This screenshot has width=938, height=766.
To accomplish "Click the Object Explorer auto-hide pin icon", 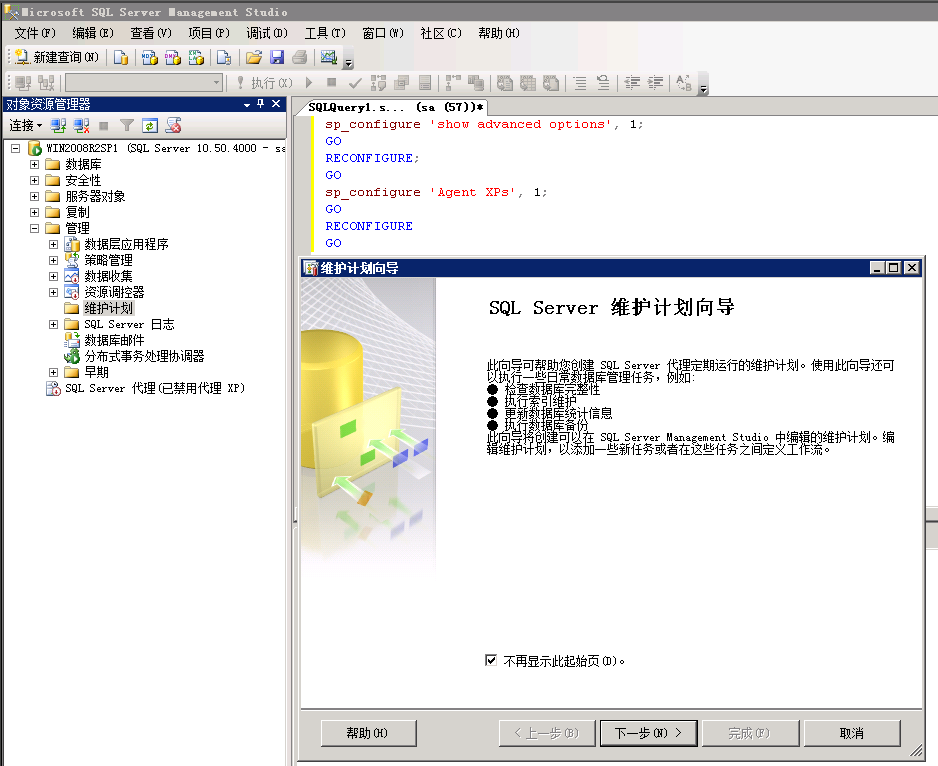I will click(x=261, y=104).
